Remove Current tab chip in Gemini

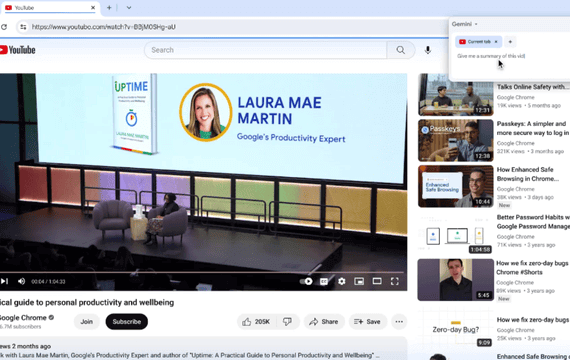pyautogui.click(x=496, y=42)
